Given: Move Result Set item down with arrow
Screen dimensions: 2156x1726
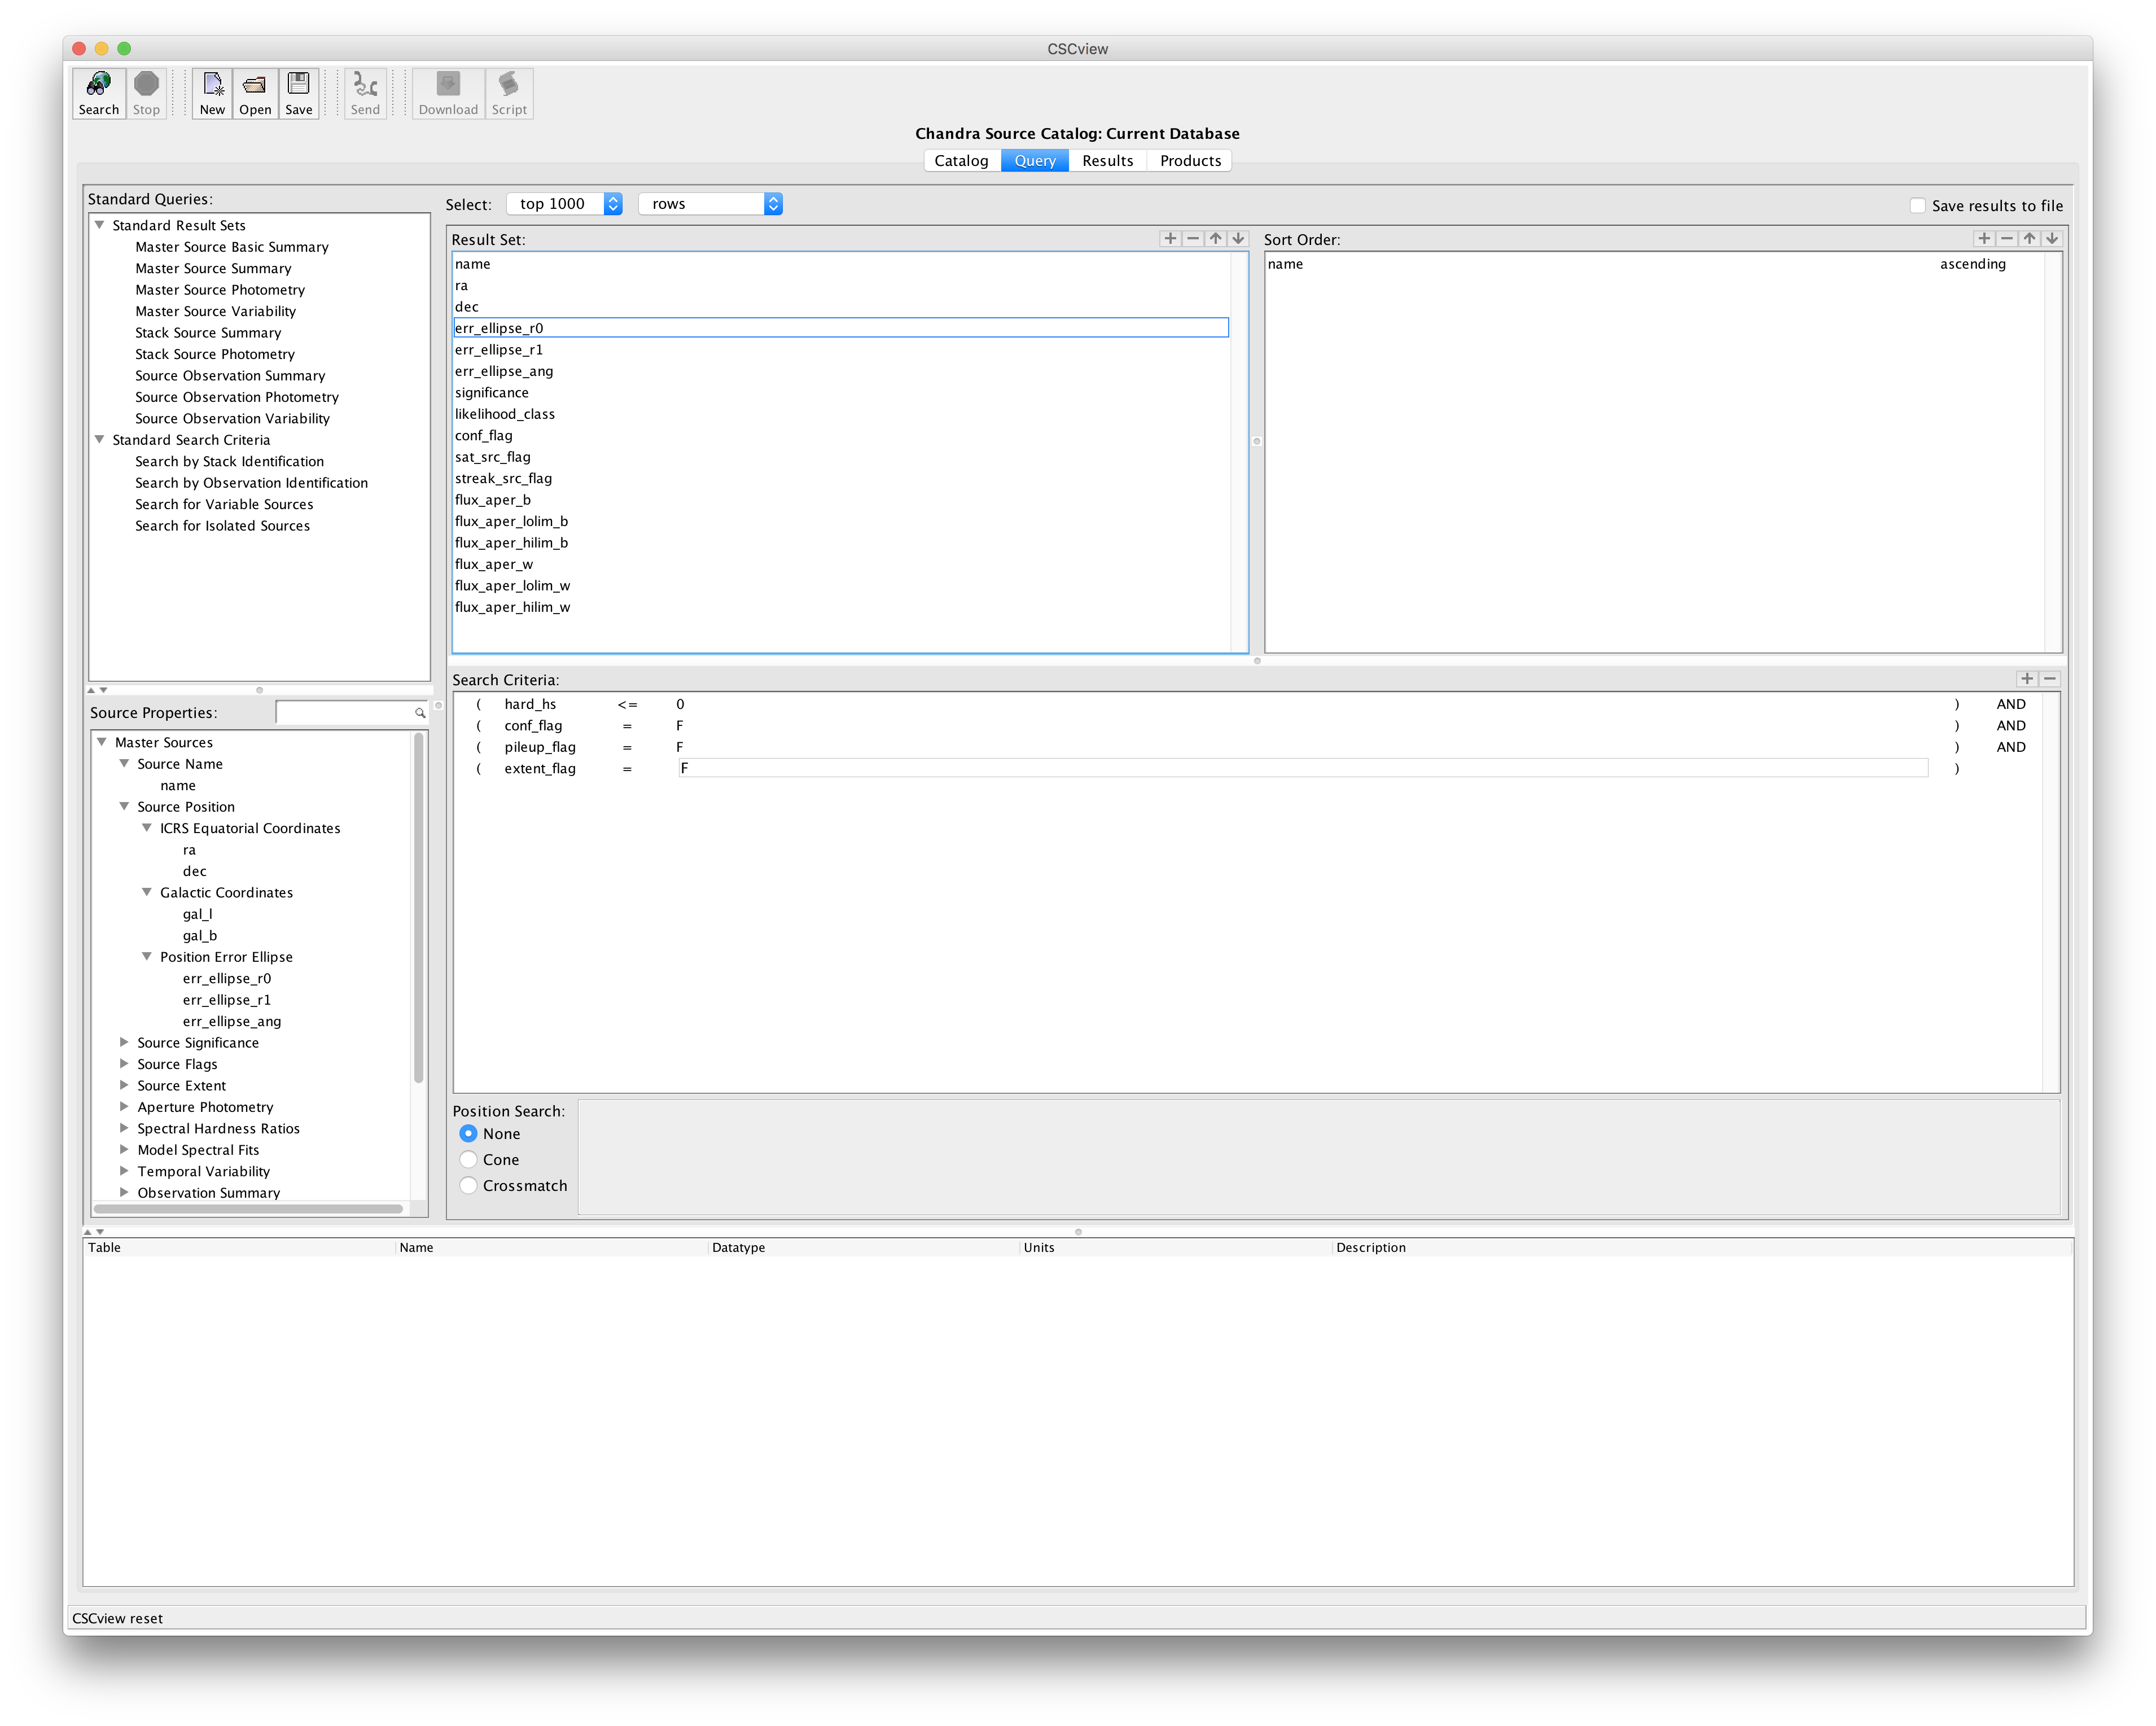Looking at the screenshot, I should point(1238,238).
